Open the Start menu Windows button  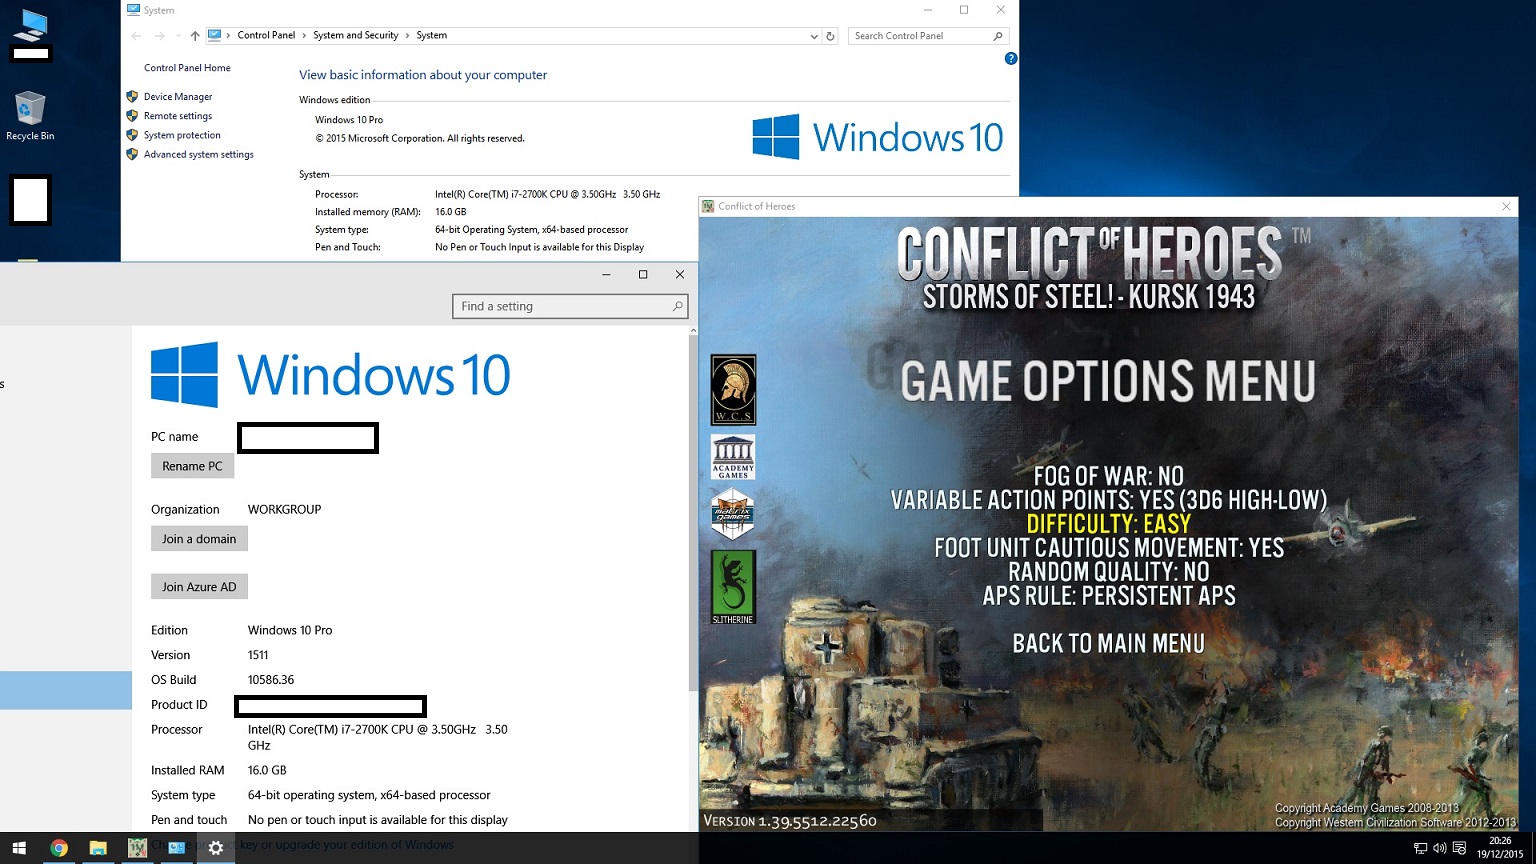pos(19,848)
